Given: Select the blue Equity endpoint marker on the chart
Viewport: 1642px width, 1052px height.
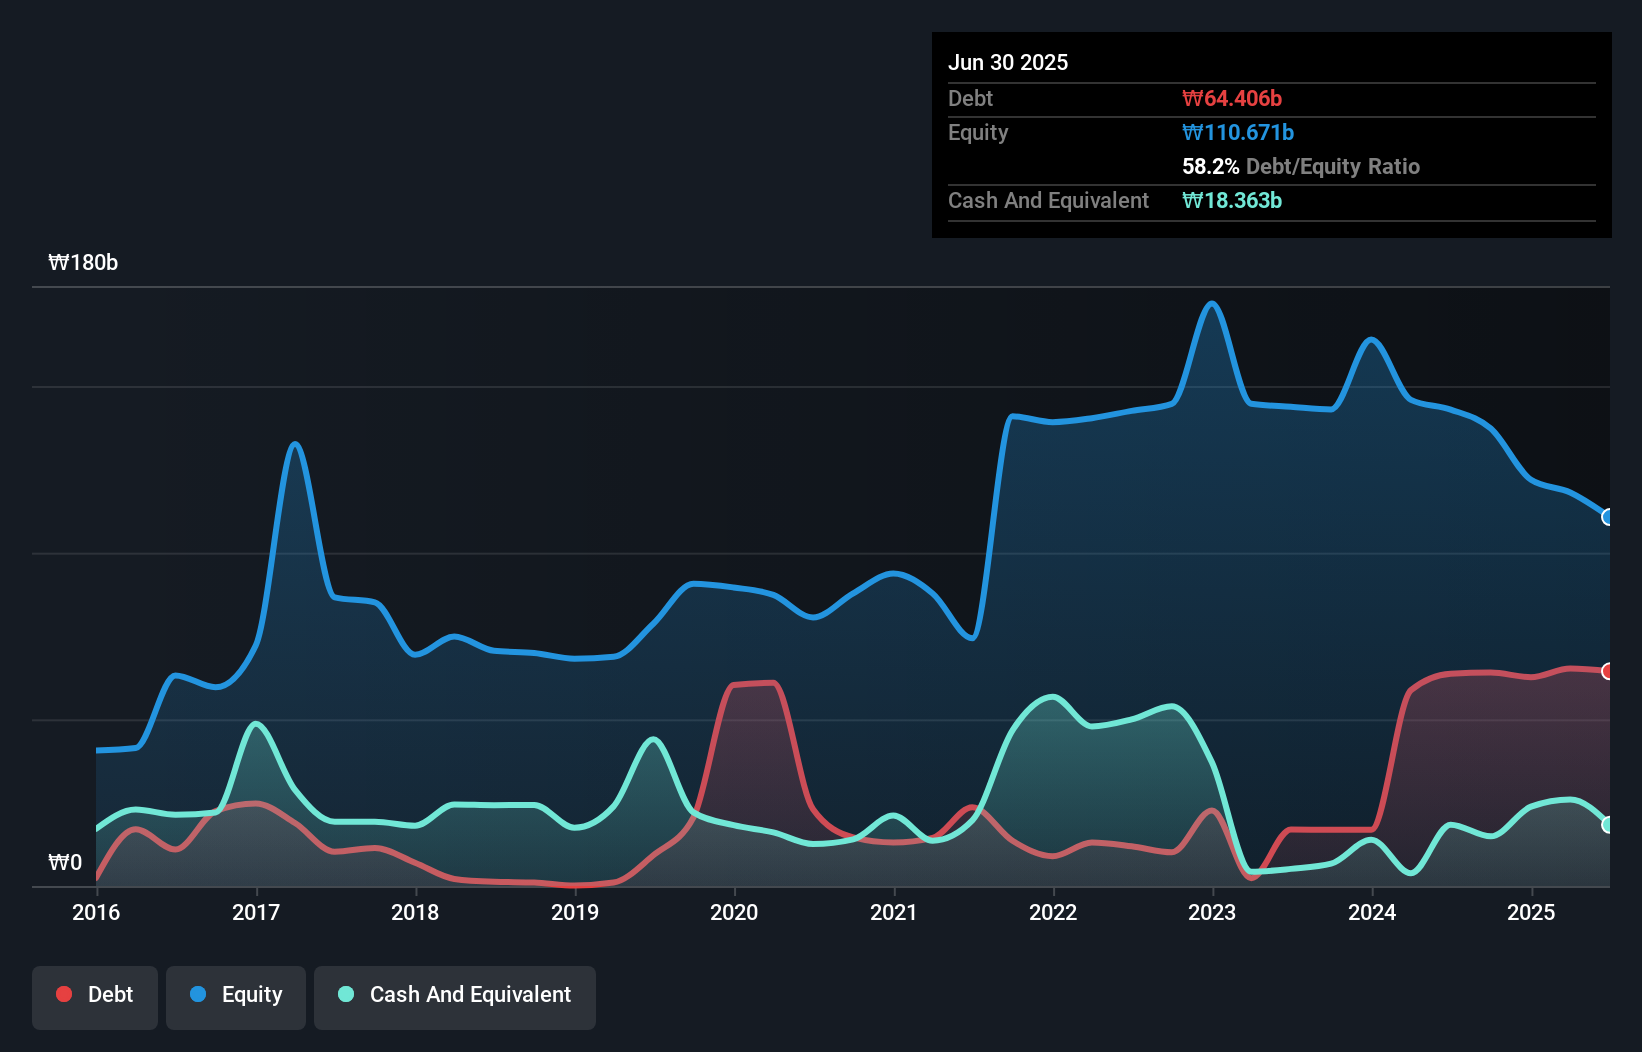Looking at the screenshot, I should click(1608, 517).
